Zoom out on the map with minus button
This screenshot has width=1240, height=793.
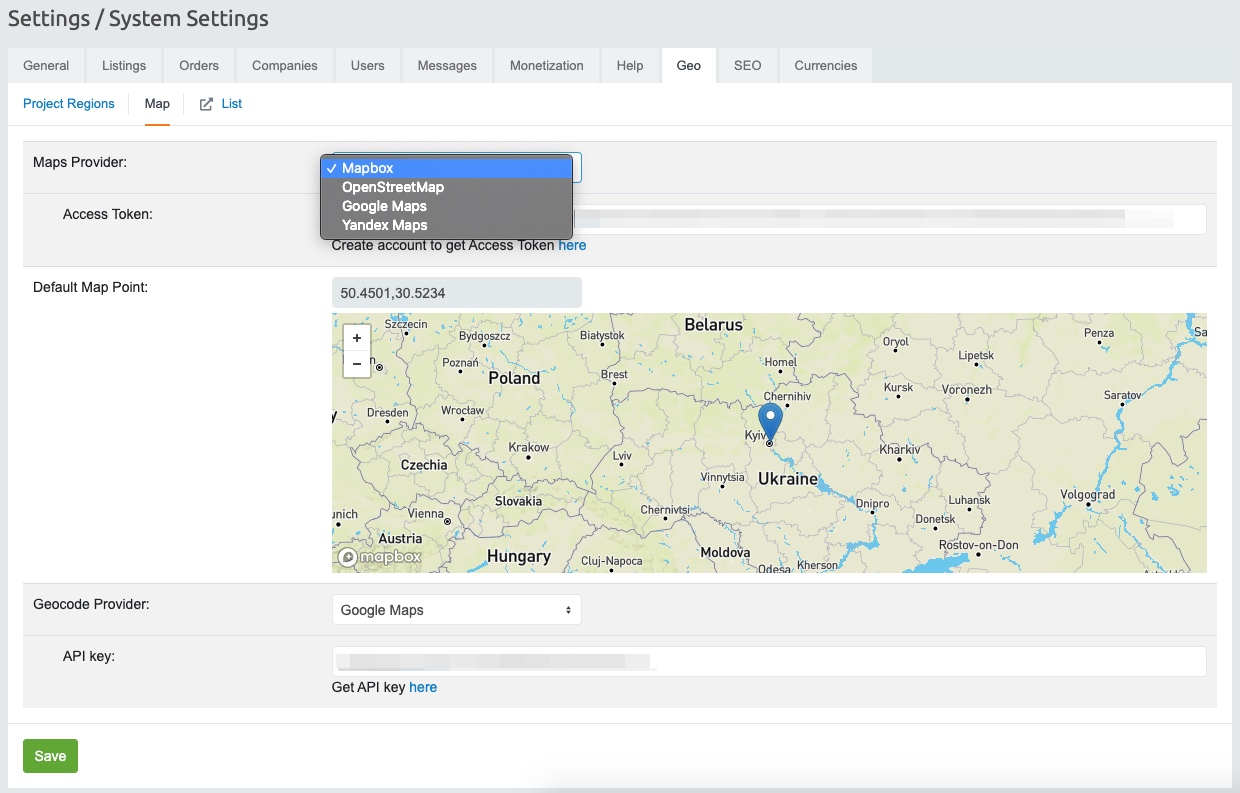pyautogui.click(x=357, y=364)
